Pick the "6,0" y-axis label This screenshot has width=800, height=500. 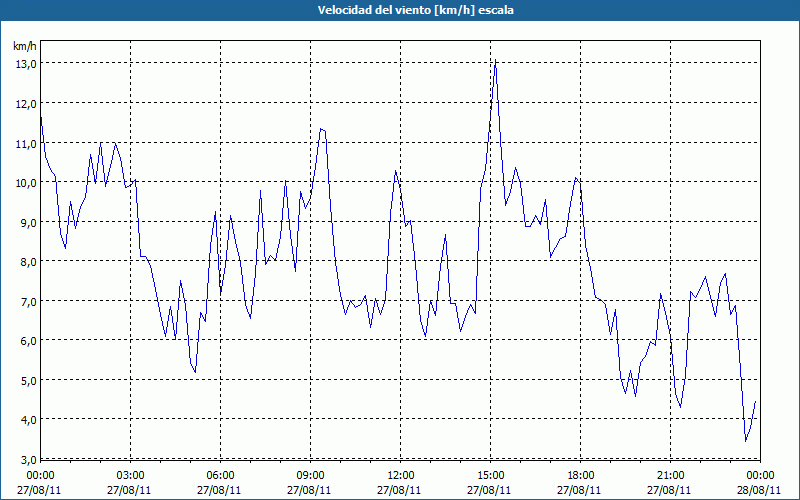tap(28, 341)
